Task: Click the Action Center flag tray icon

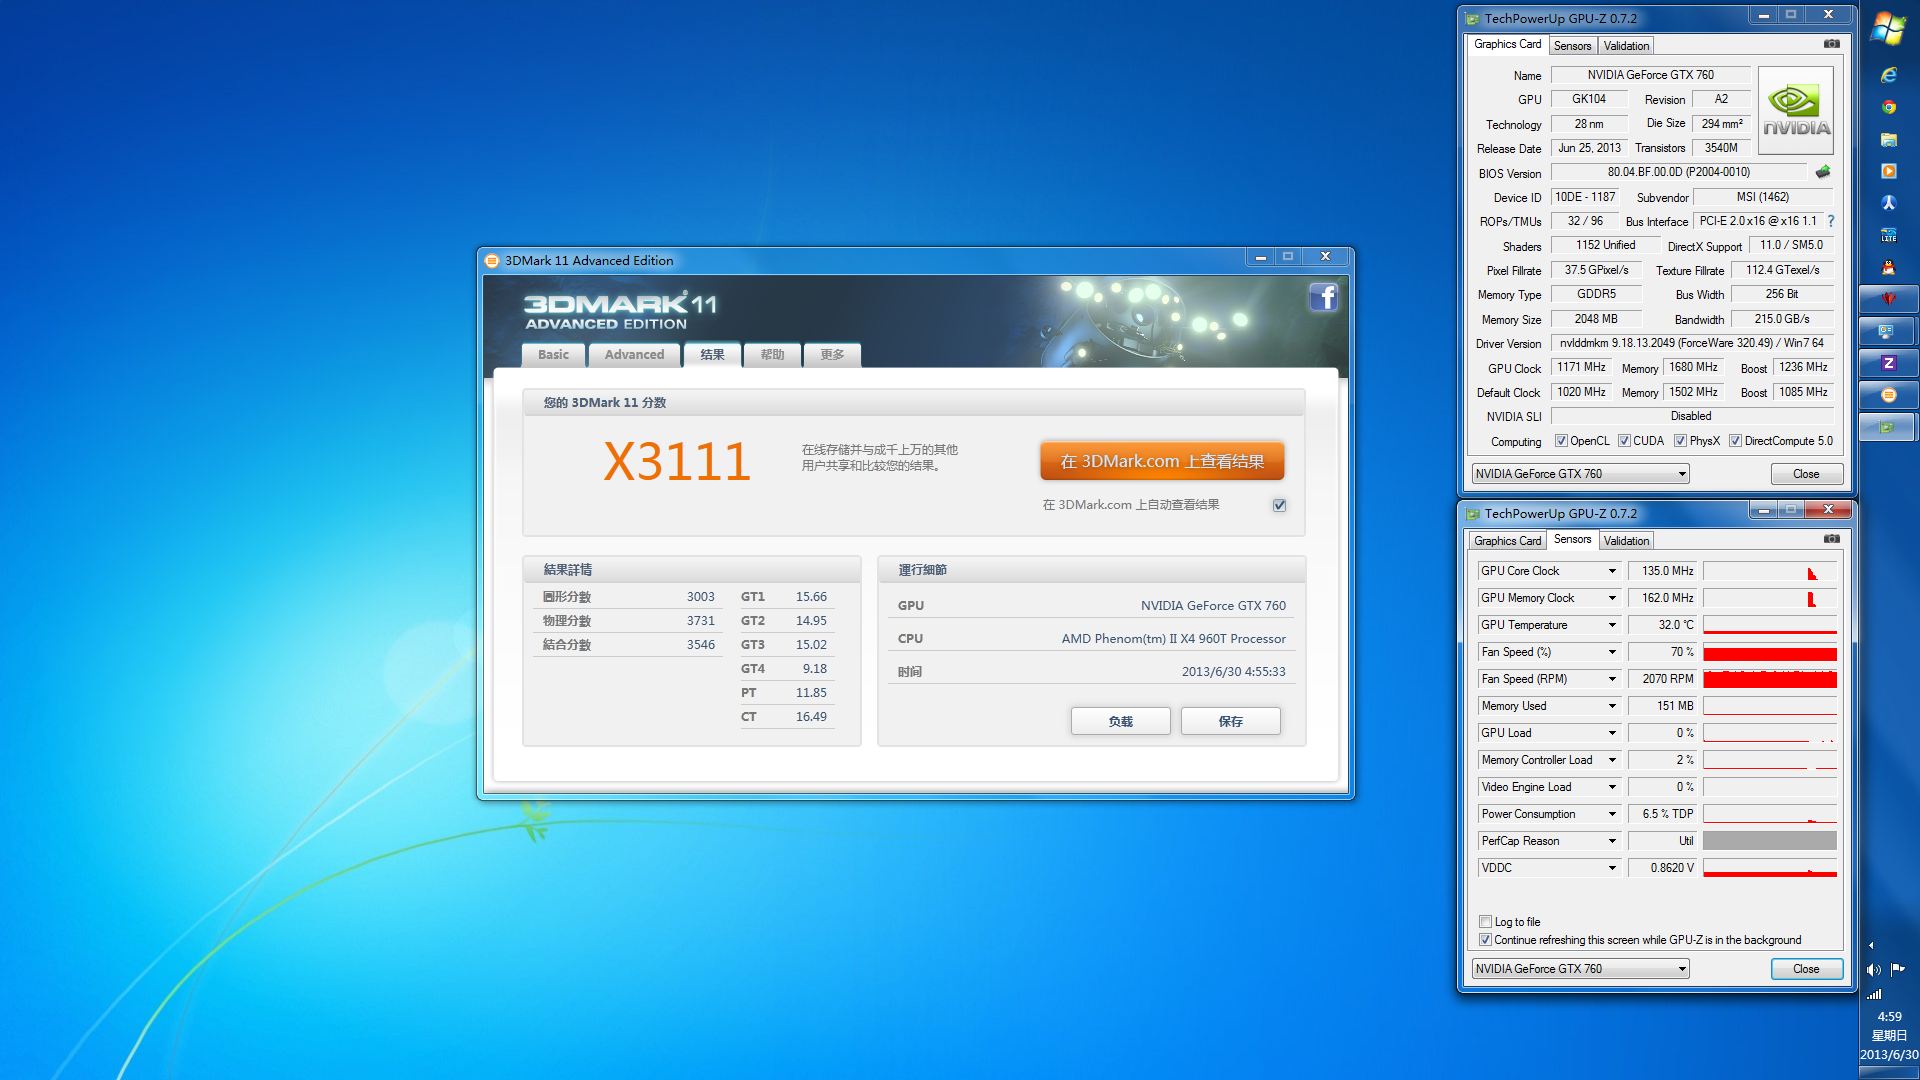Action: coord(1897,969)
